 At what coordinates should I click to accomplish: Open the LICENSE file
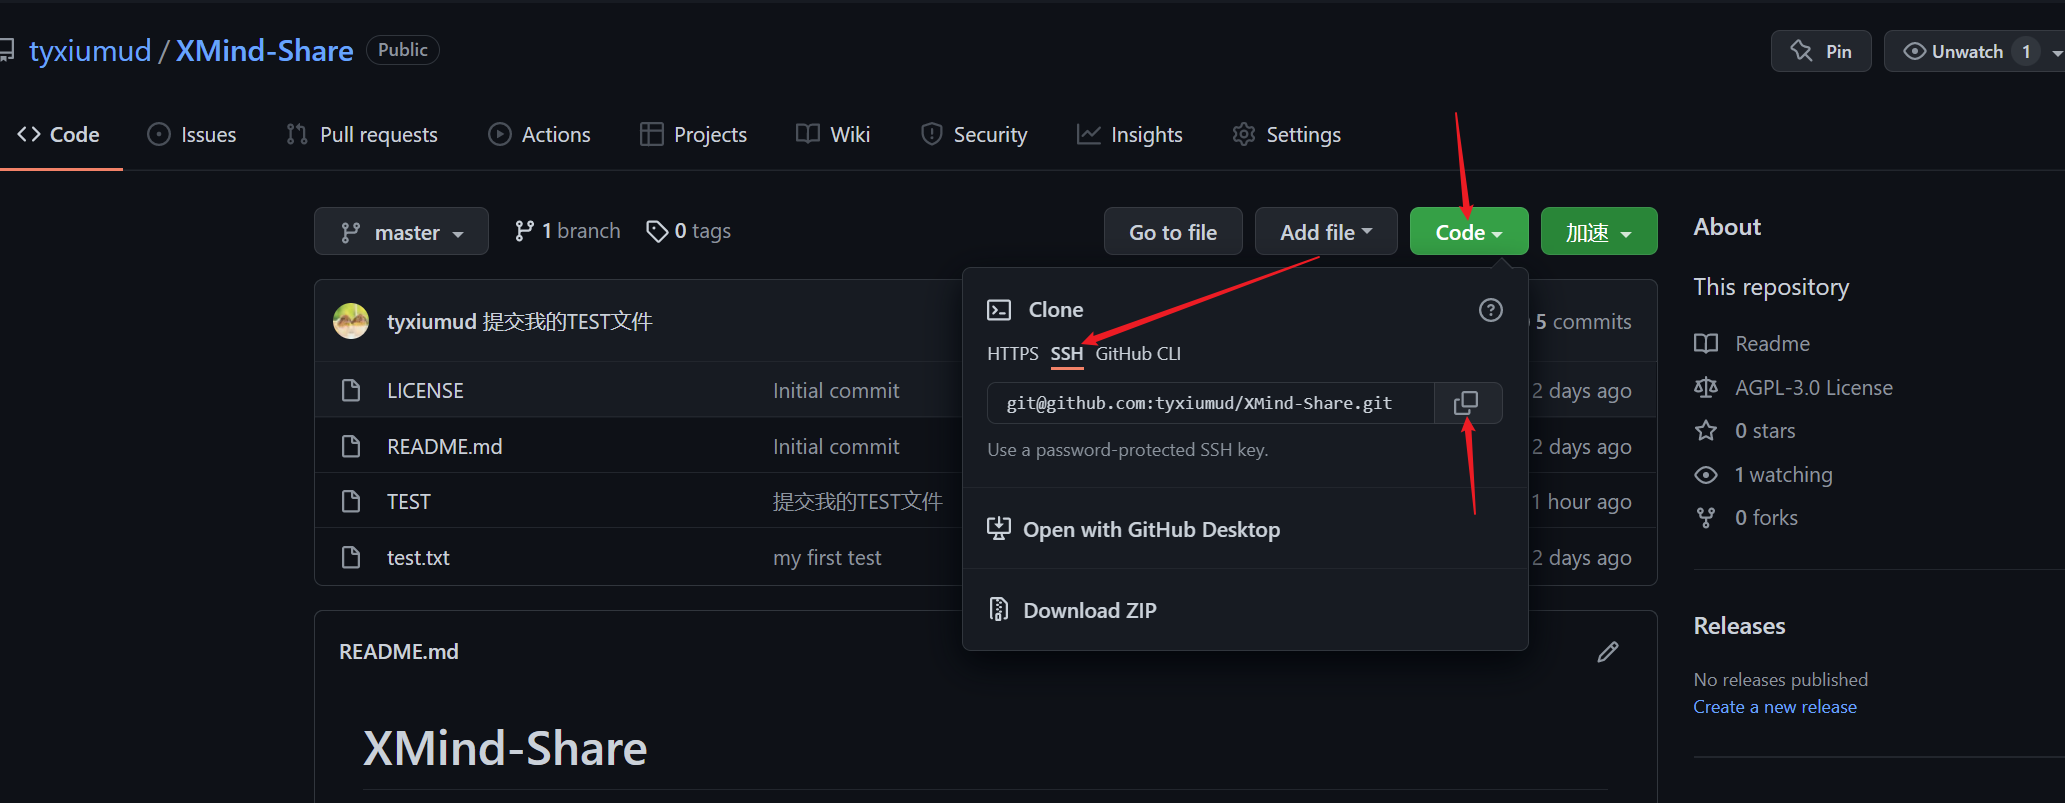tap(425, 391)
